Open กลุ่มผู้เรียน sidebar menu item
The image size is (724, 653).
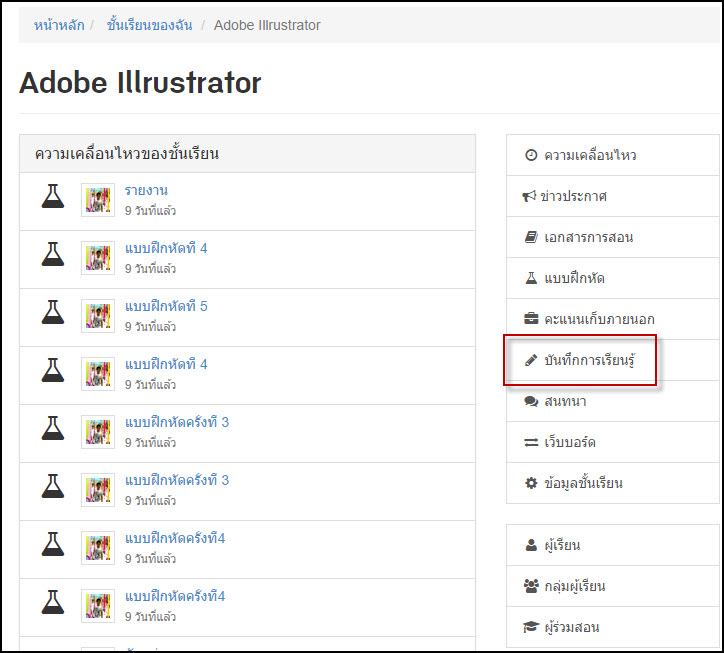[613, 586]
